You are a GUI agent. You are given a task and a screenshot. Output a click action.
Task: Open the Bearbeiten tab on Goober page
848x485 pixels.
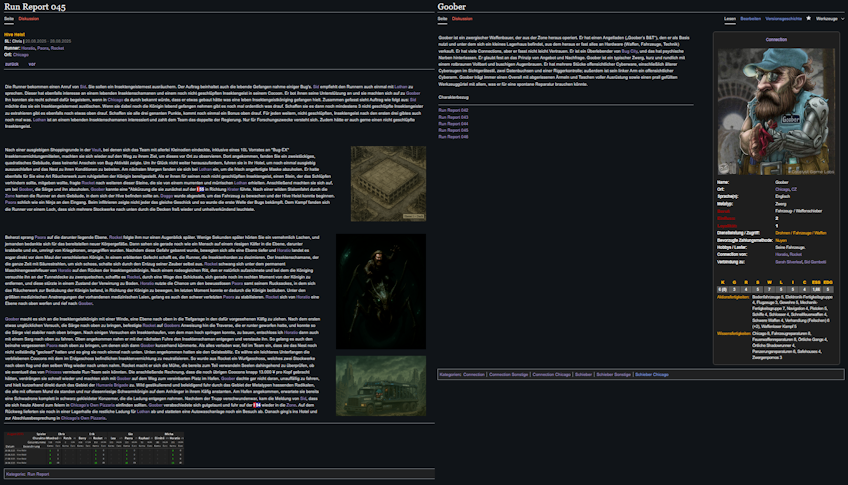click(751, 18)
